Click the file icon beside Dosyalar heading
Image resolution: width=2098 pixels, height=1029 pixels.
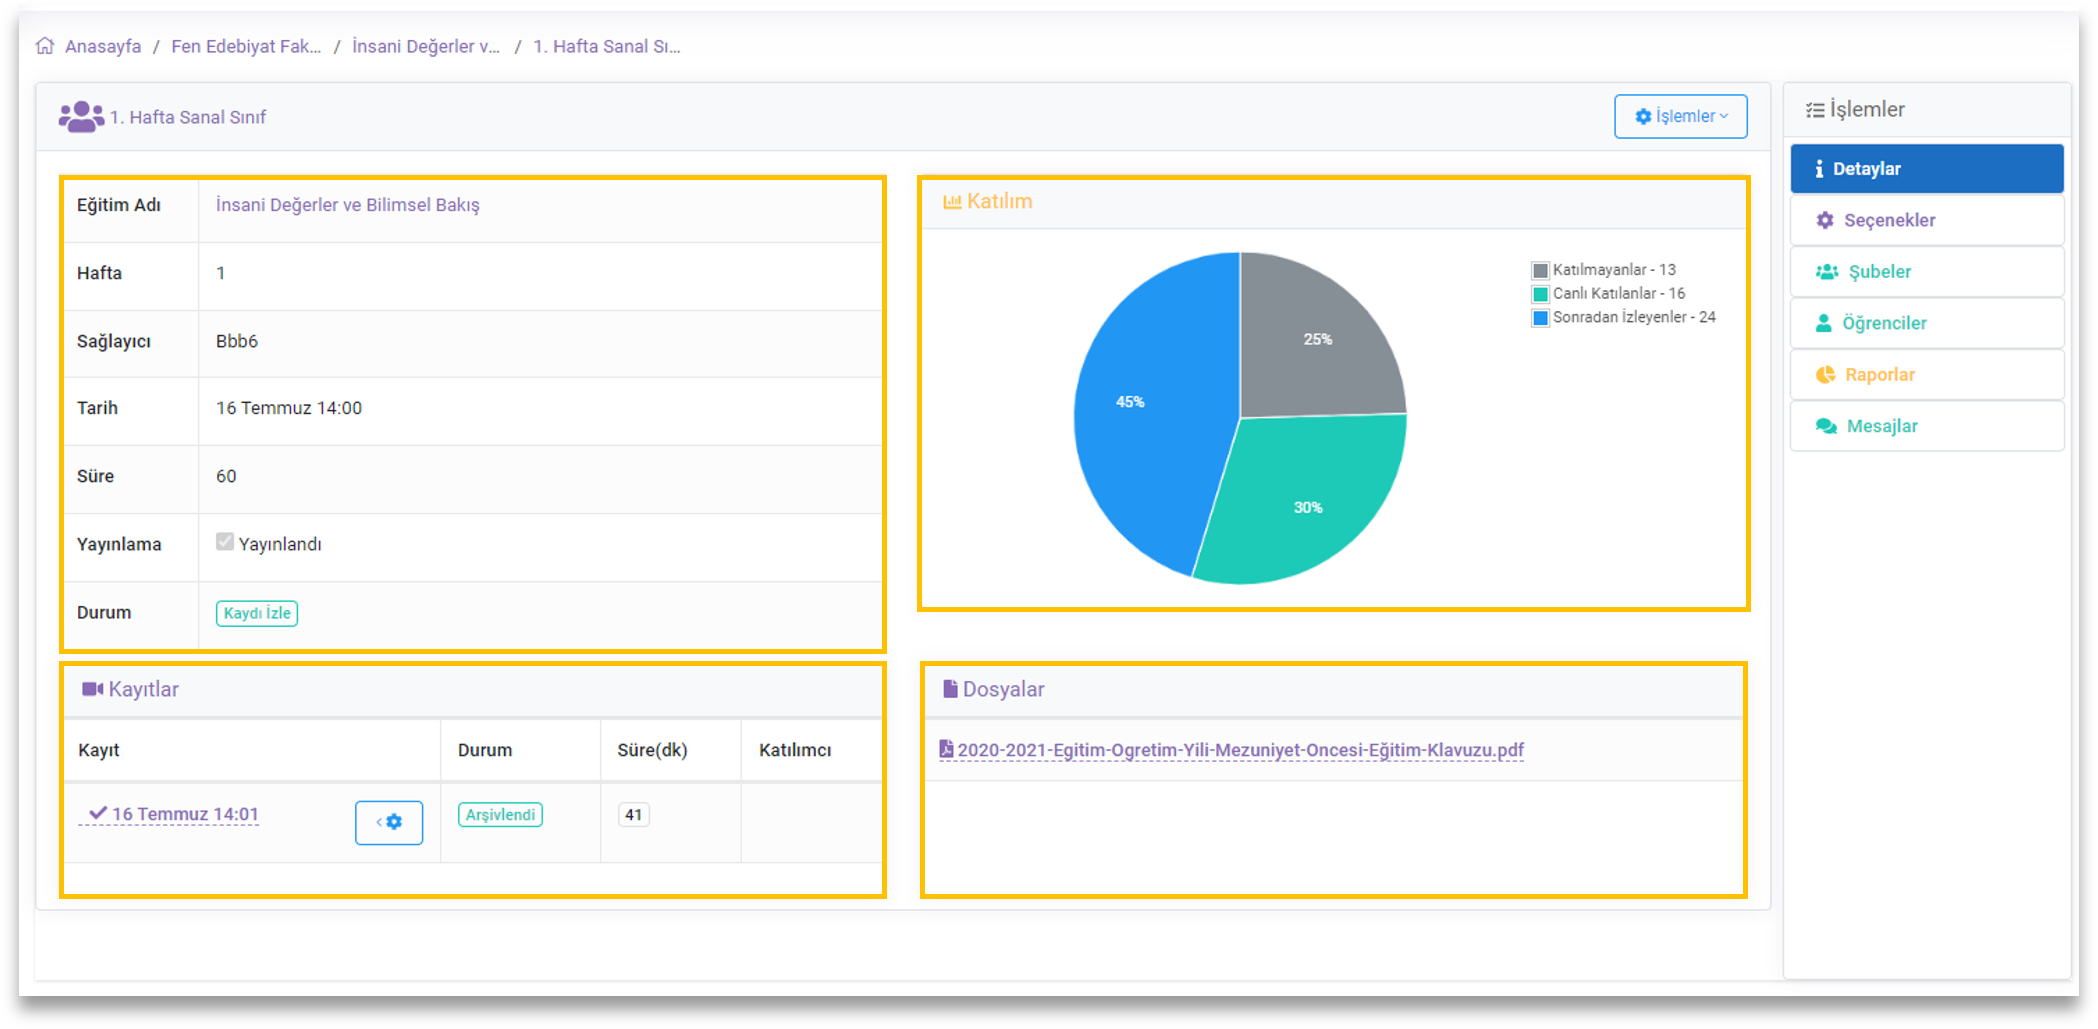tap(950, 689)
